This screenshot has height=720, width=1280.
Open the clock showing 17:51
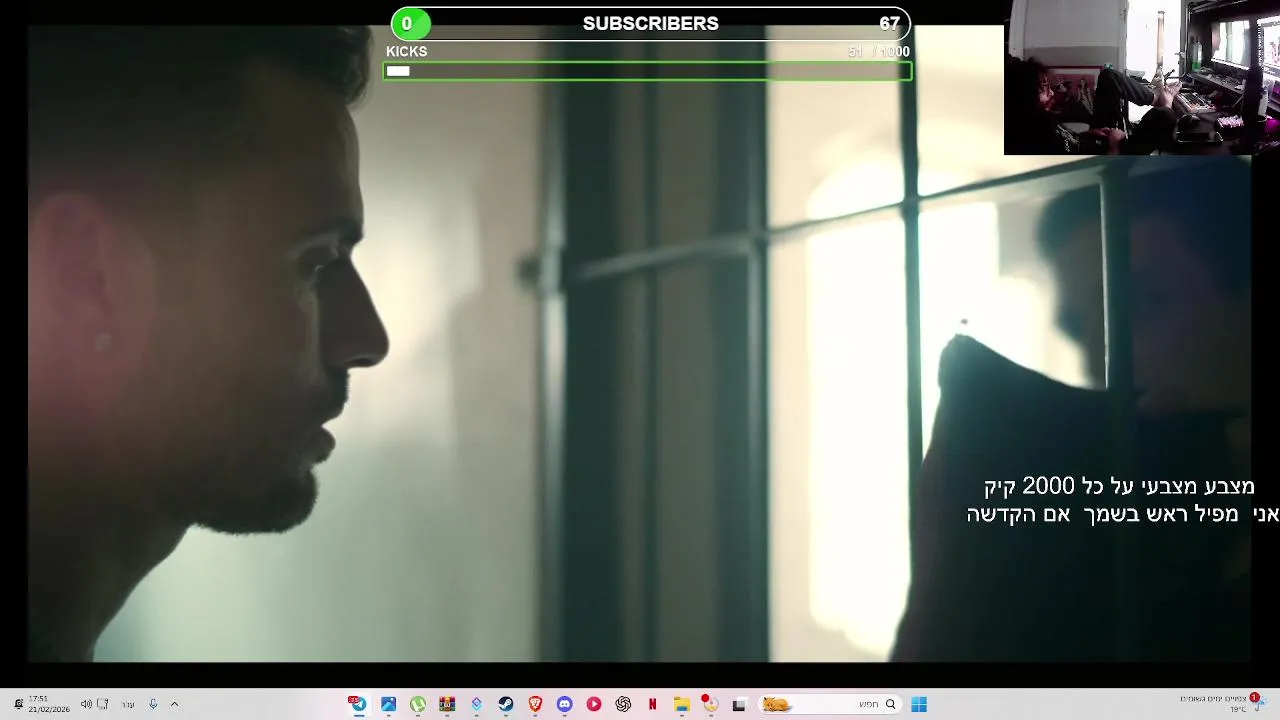coord(48,704)
